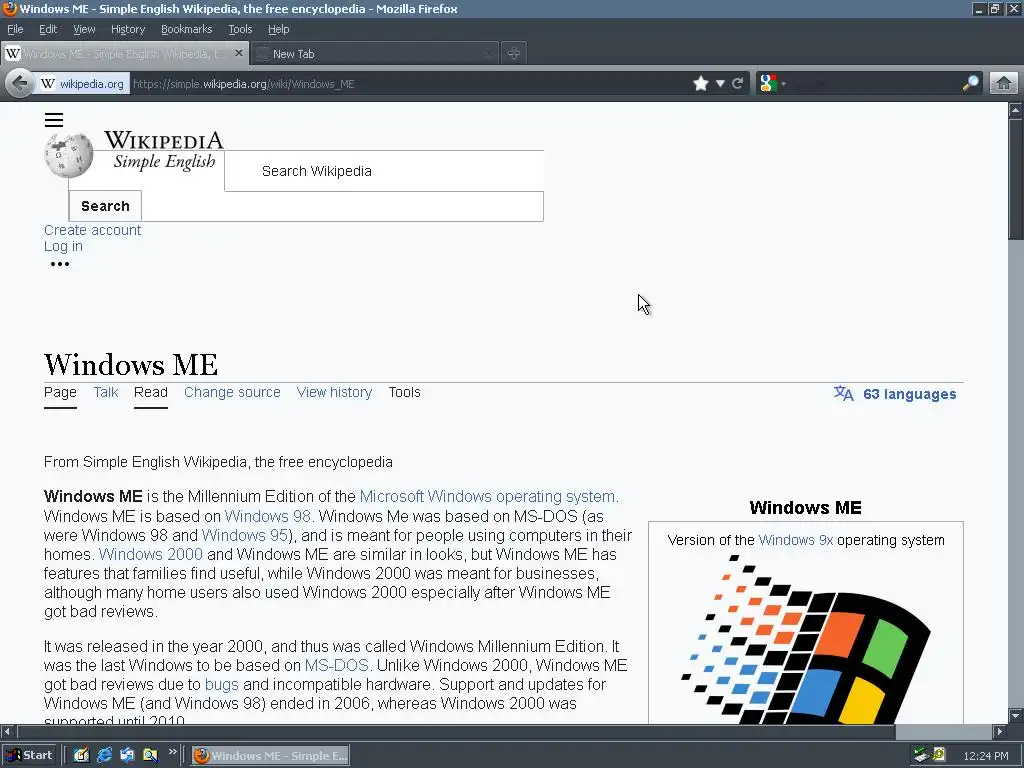The height and width of the screenshot is (768, 1024).
Task: Launch Internet Explorer from quick launch
Action: click(x=104, y=756)
